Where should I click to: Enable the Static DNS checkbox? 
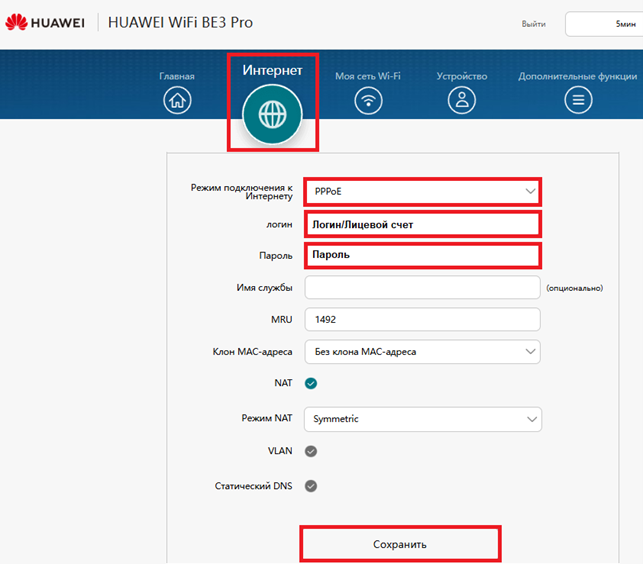[311, 486]
